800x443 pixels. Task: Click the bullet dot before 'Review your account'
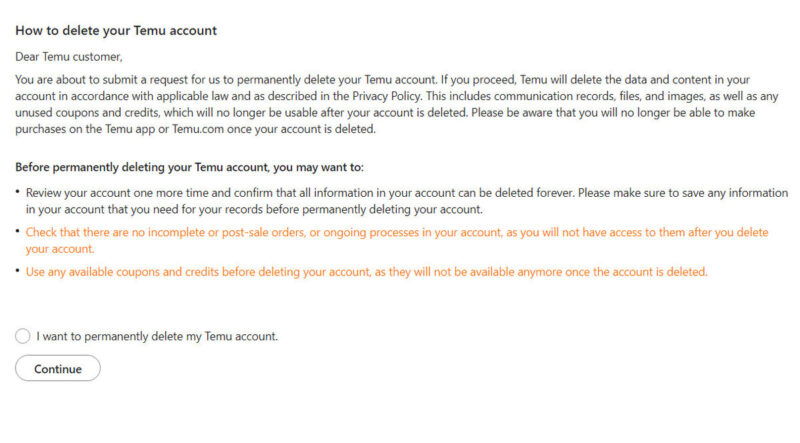click(18, 192)
